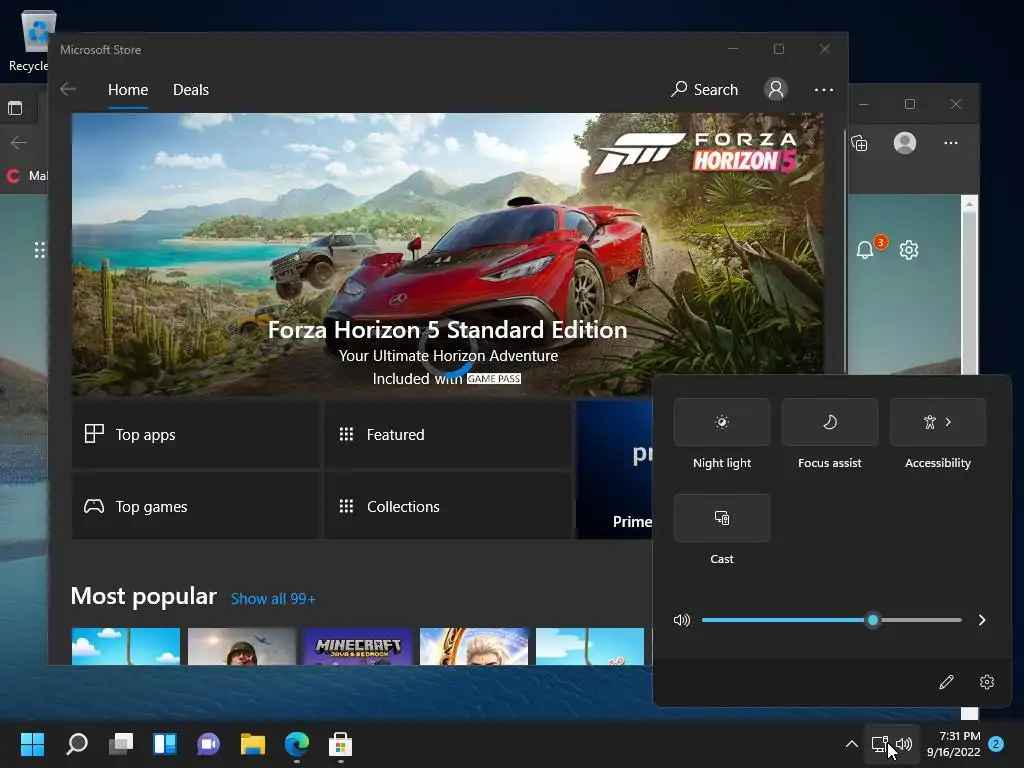Open the Cast quick setting

pos(722,518)
